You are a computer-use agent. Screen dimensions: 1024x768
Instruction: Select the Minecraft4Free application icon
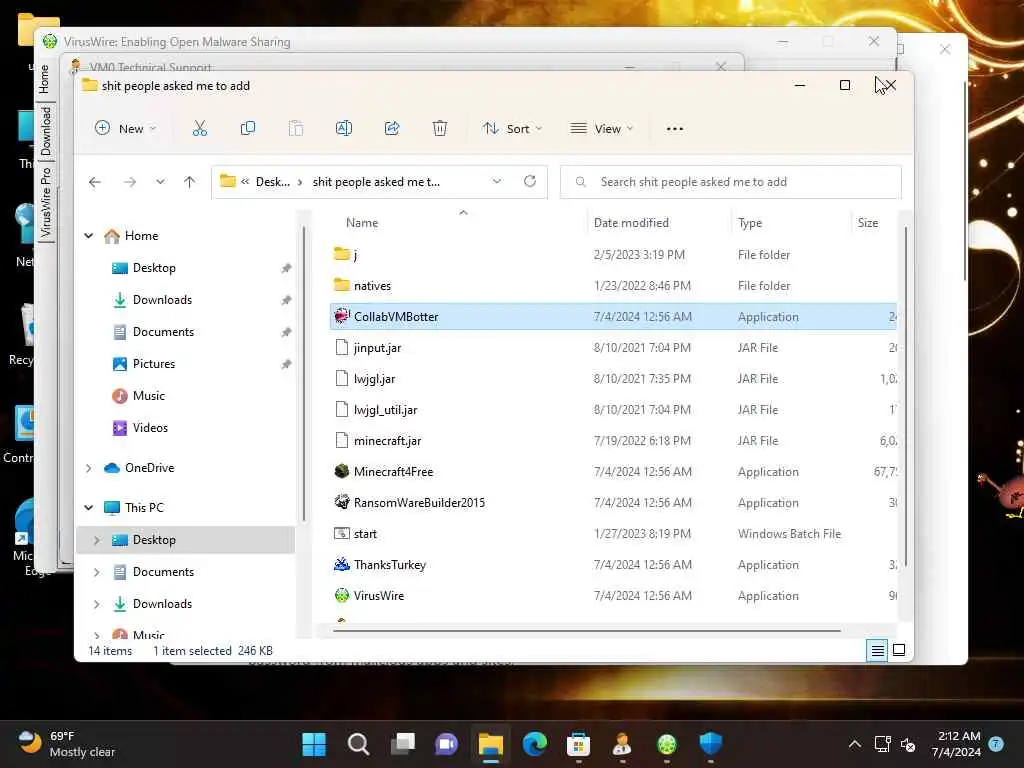point(342,472)
